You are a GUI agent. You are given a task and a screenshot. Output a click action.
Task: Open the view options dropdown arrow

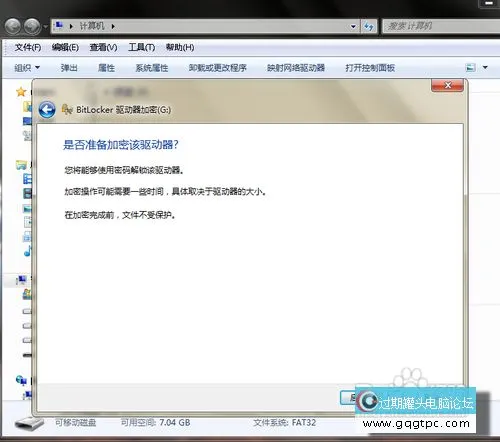coord(485,68)
